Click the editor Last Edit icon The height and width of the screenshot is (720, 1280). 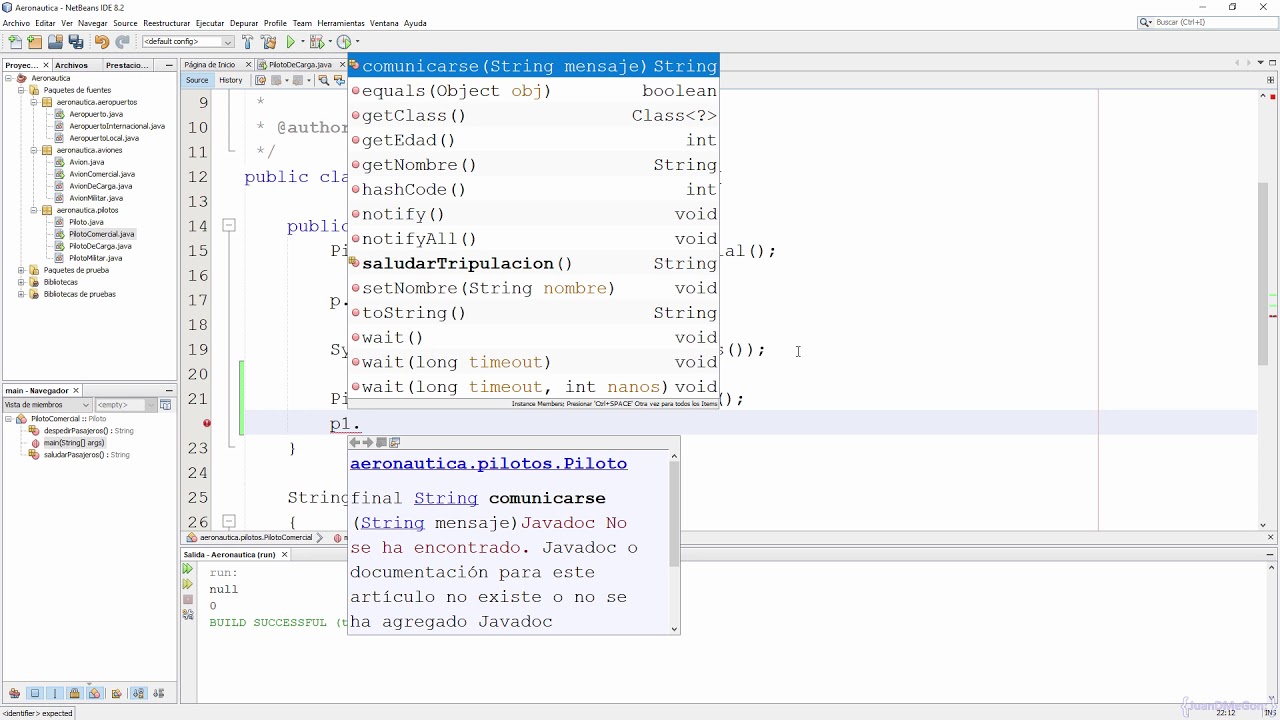tap(260, 80)
